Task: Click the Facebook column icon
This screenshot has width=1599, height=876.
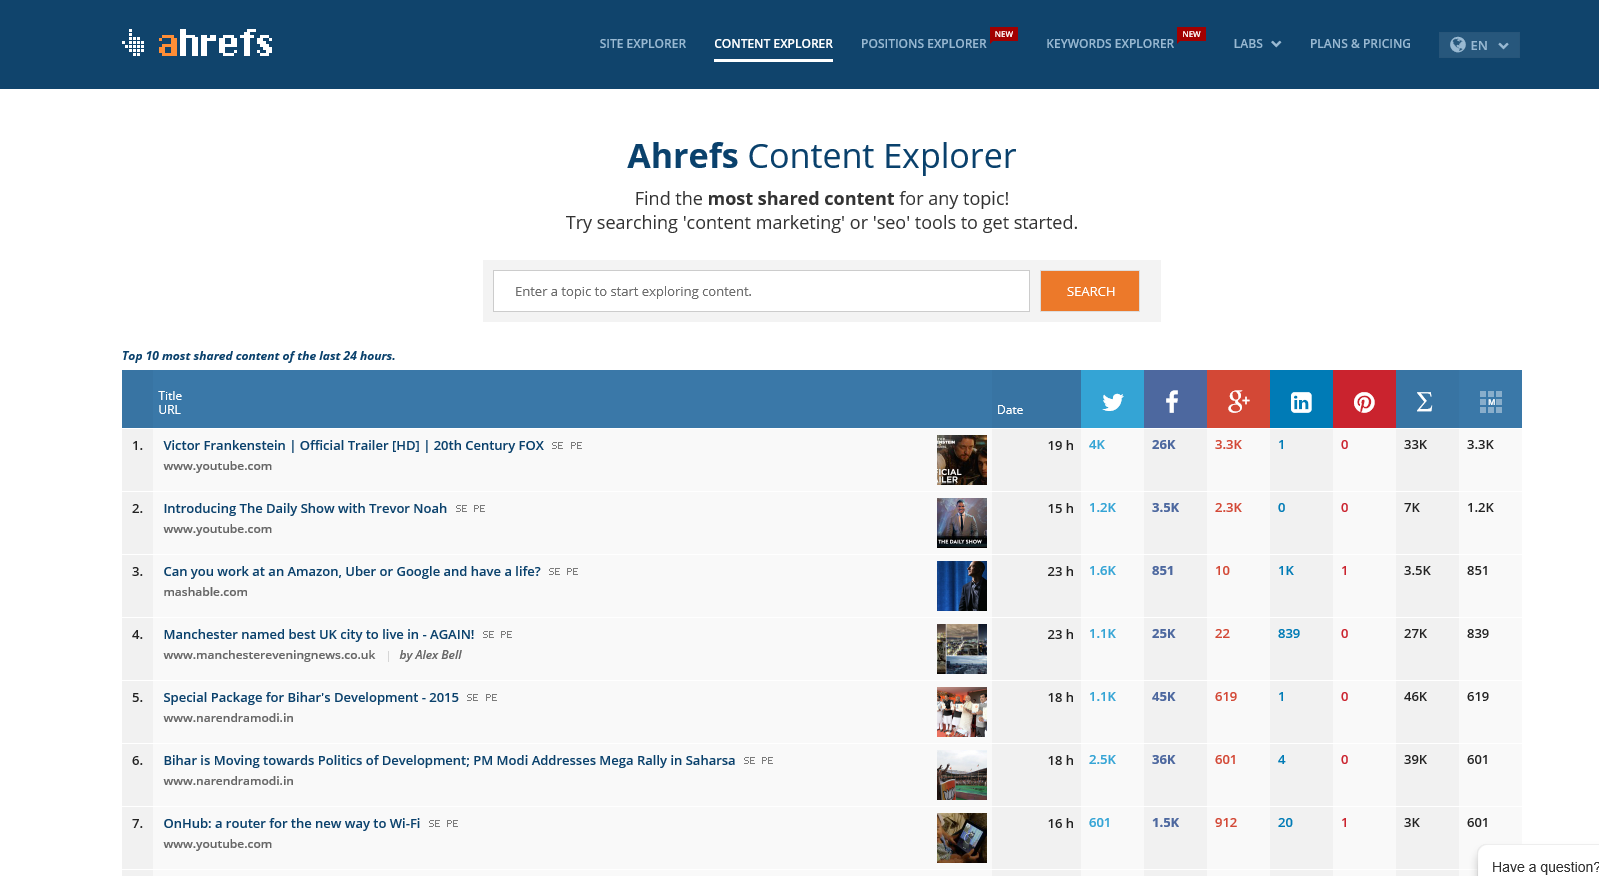Action: pos(1174,401)
